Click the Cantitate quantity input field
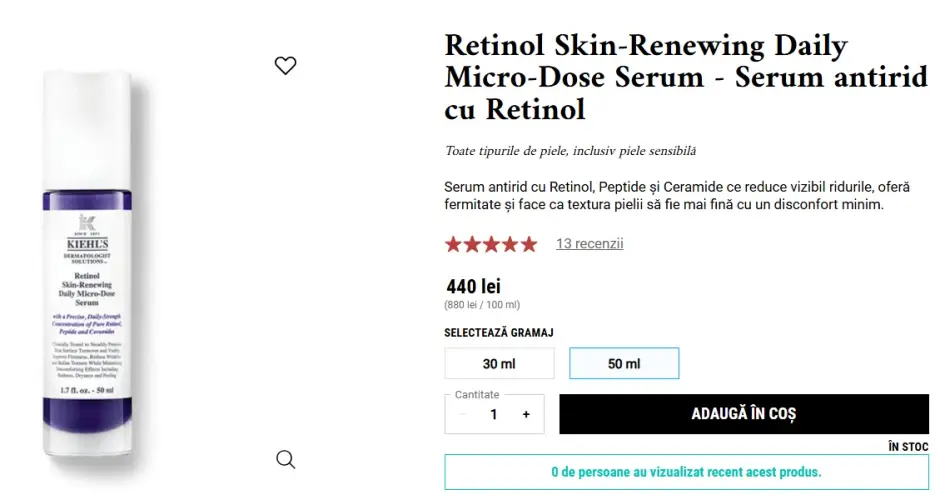Image resolution: width=940 pixels, height=495 pixels. pos(494,414)
